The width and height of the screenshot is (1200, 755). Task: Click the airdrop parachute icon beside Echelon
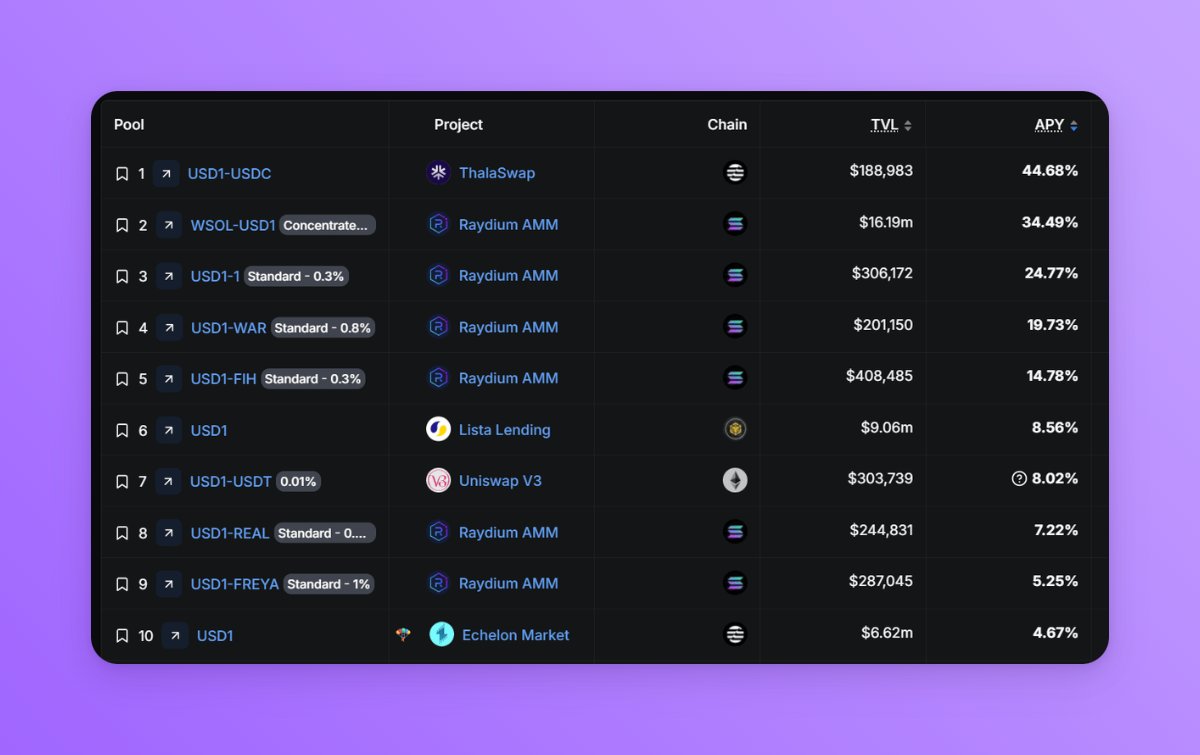coord(403,634)
